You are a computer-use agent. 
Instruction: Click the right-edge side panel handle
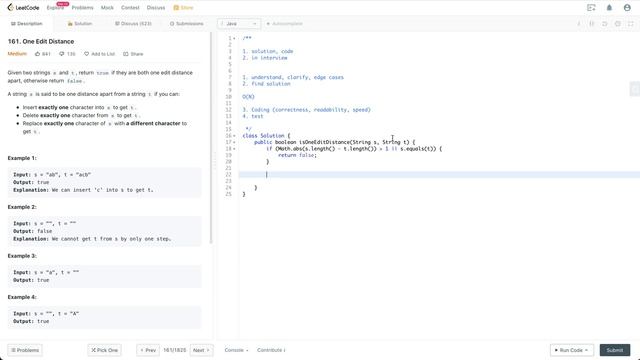(x=635, y=89)
